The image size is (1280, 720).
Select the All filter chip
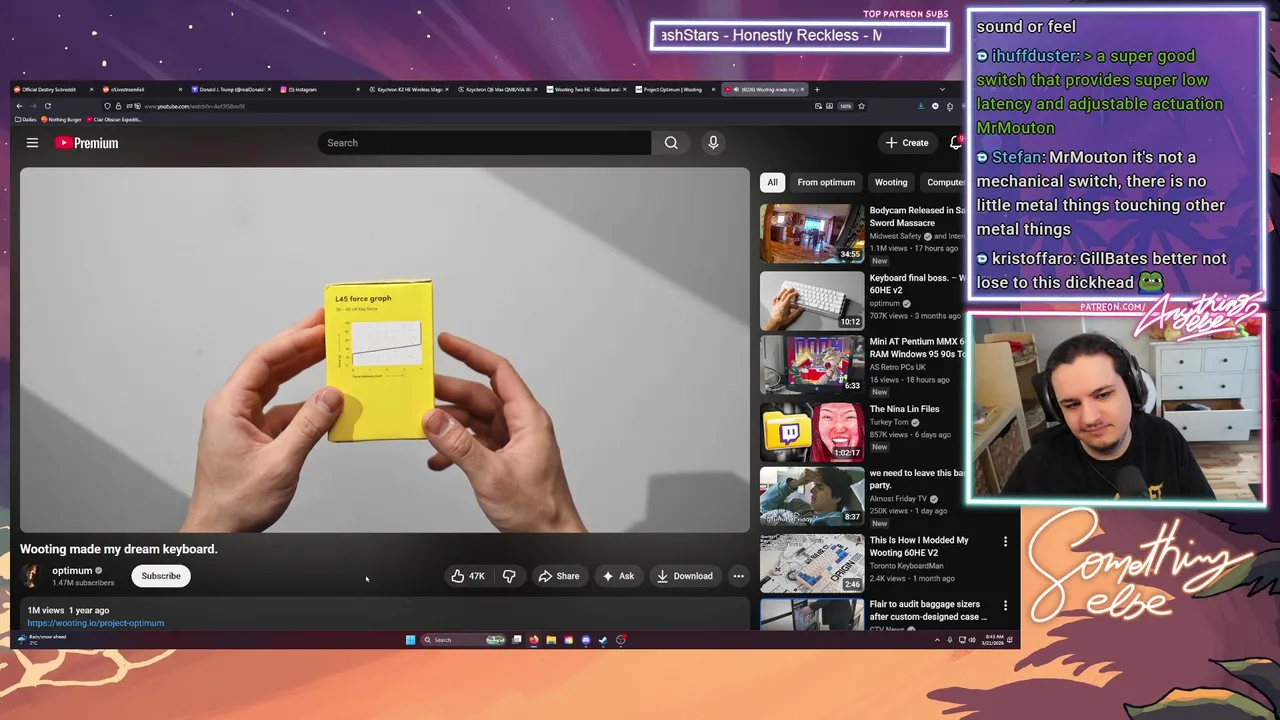tap(772, 182)
